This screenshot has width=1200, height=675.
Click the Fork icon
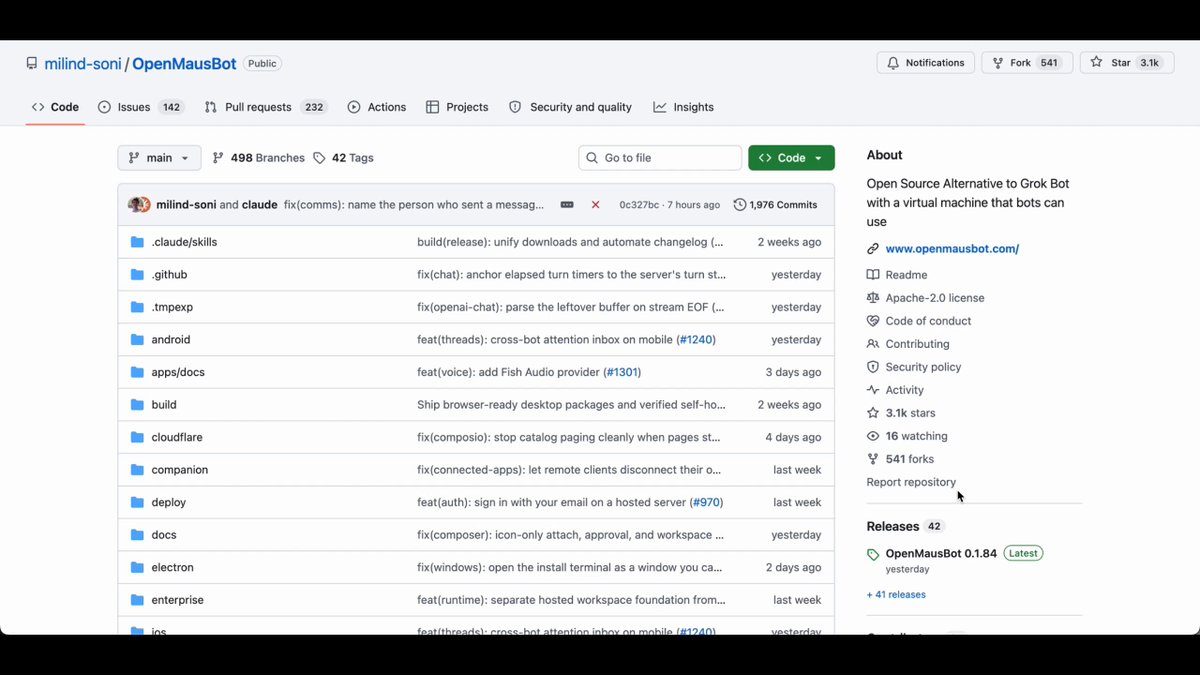click(997, 63)
